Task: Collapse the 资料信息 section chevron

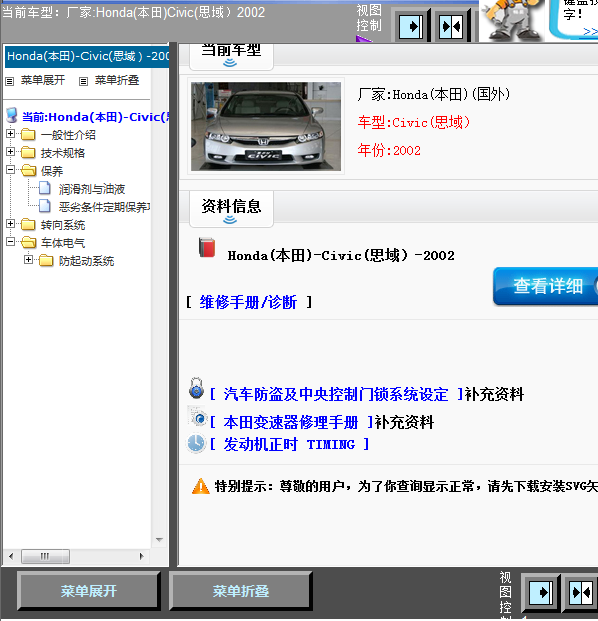Action: tap(230, 220)
